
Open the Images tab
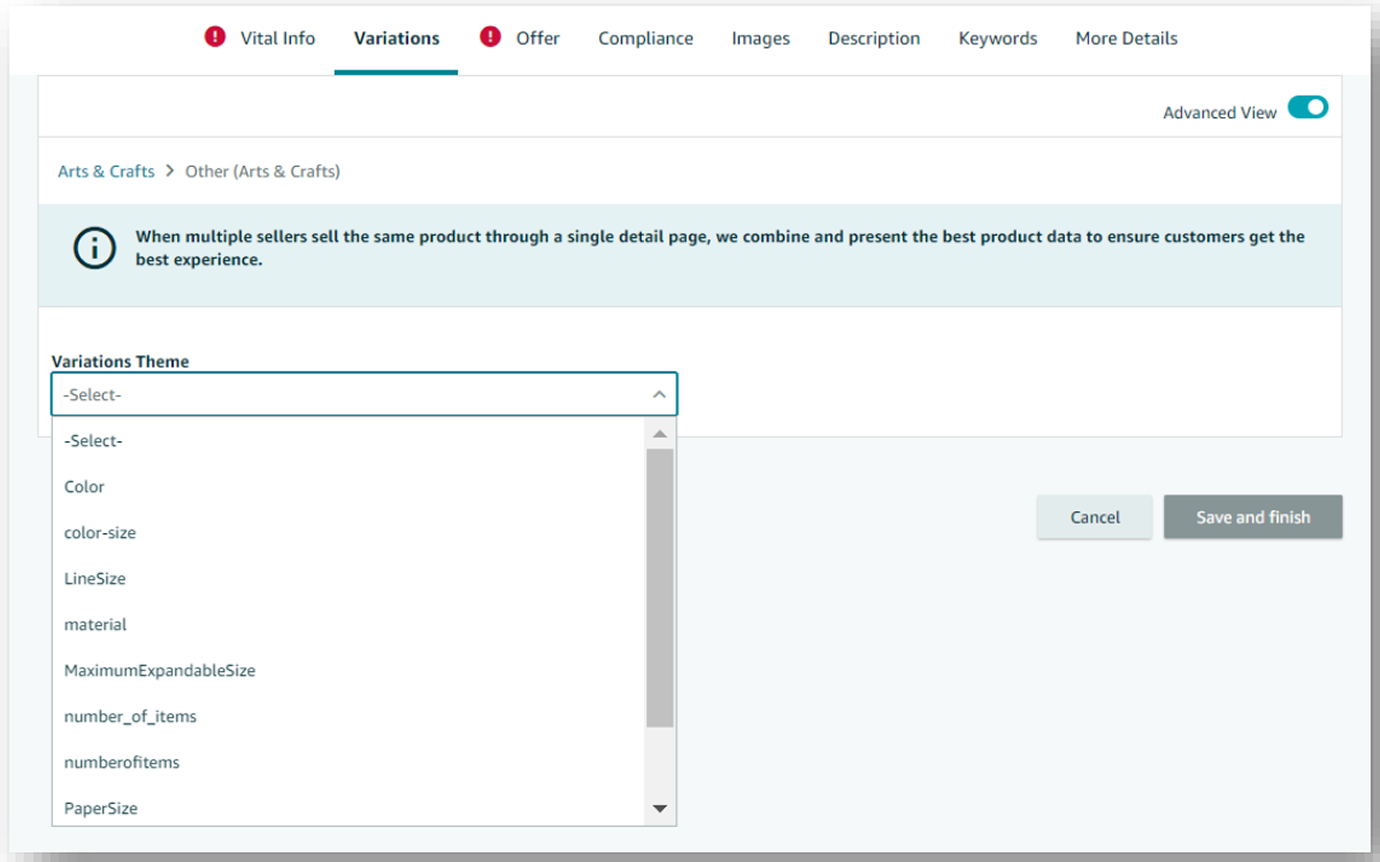(x=760, y=38)
